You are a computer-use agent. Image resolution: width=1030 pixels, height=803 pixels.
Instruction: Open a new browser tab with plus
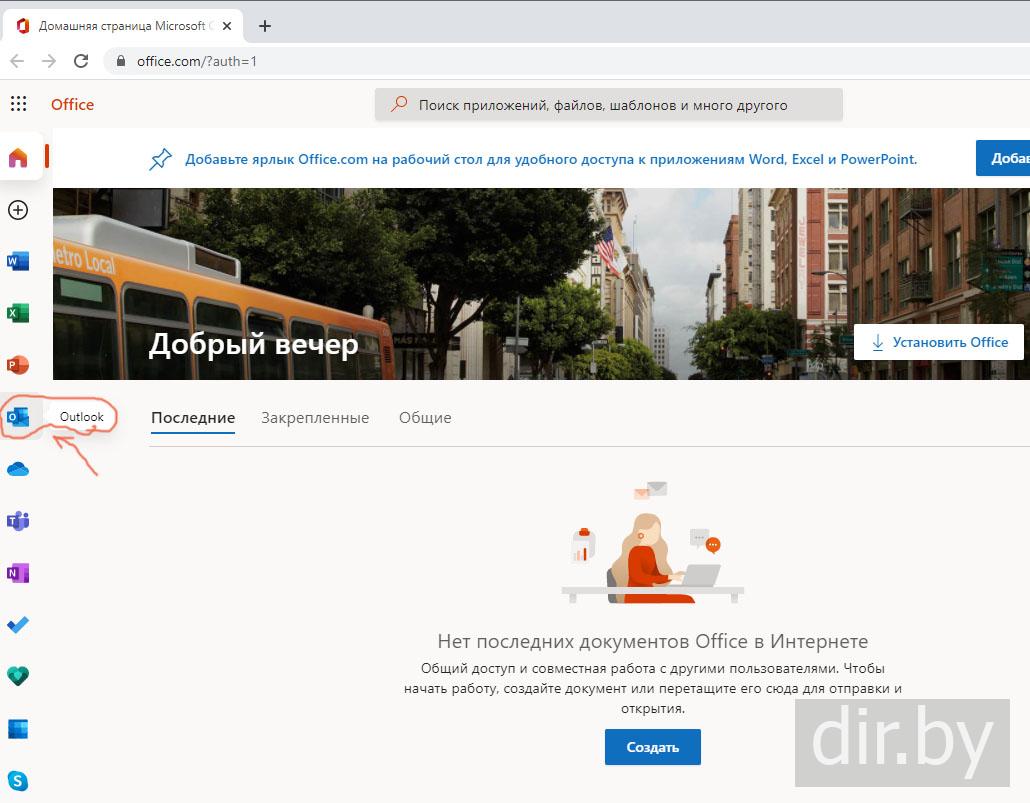point(265,26)
